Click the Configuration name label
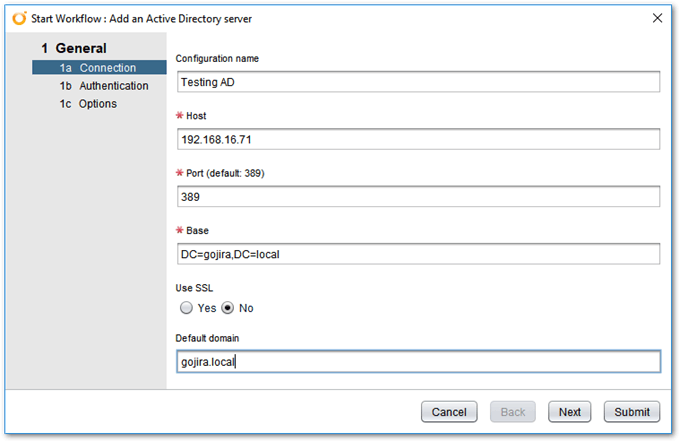This screenshot has width=680, height=442. click(x=217, y=59)
